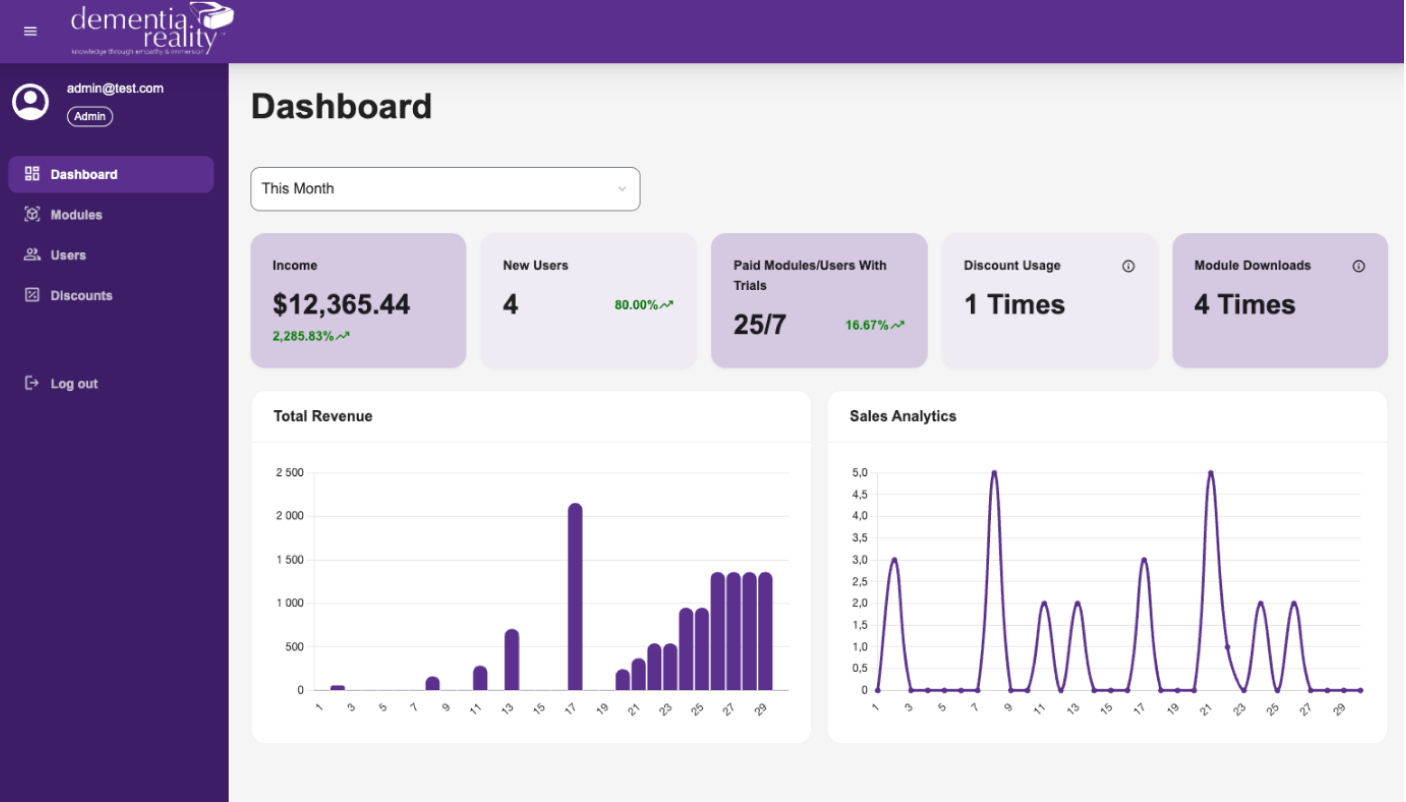Select the Discounts menu item

pyautogui.click(x=81, y=295)
